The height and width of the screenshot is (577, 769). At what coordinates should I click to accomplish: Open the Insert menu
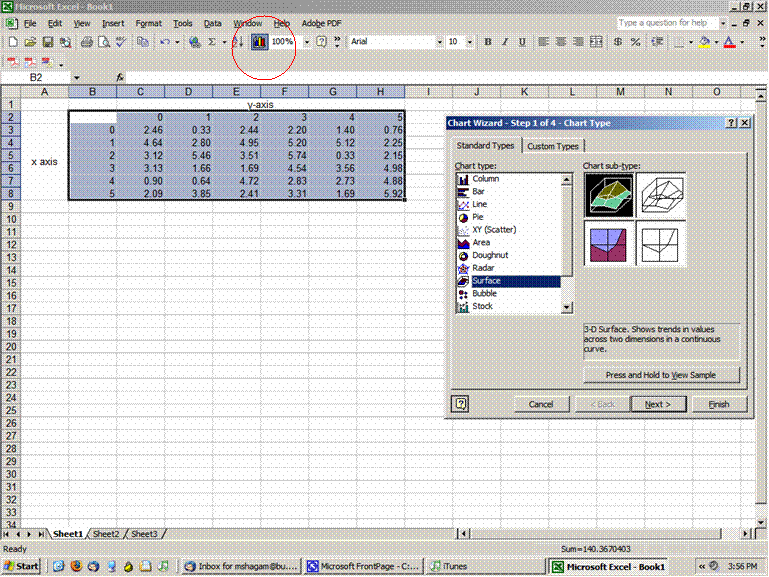coord(113,22)
